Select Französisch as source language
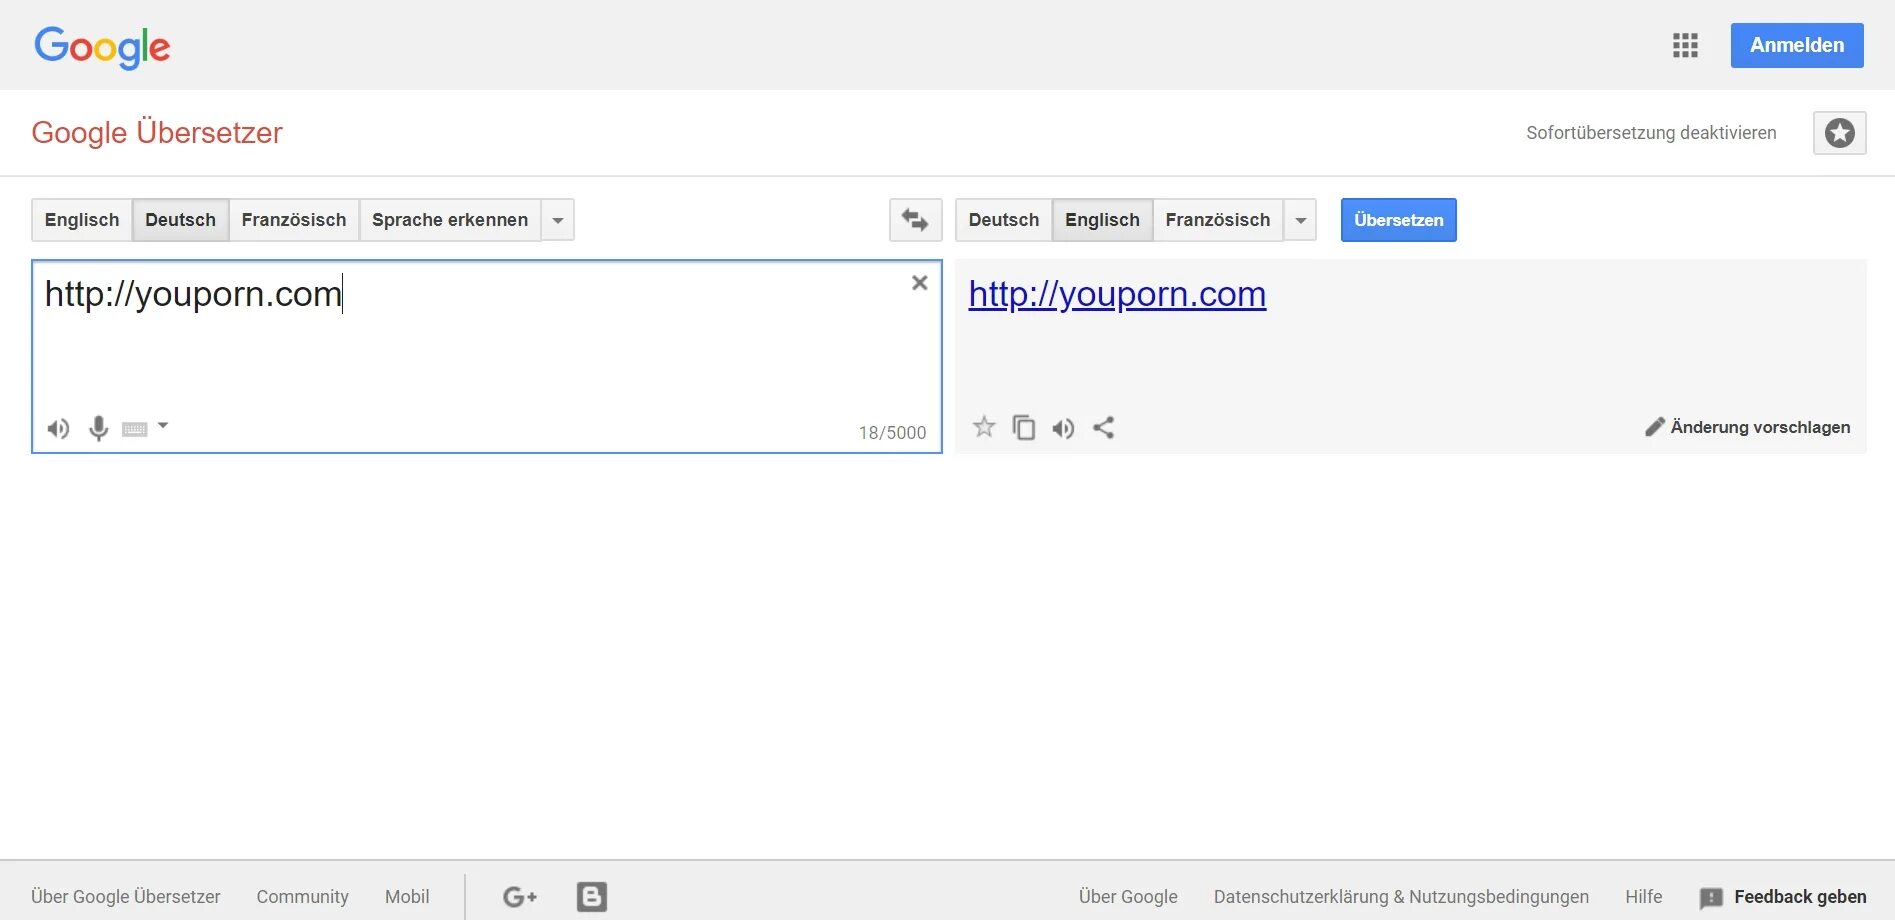This screenshot has height=920, width=1895. point(294,220)
